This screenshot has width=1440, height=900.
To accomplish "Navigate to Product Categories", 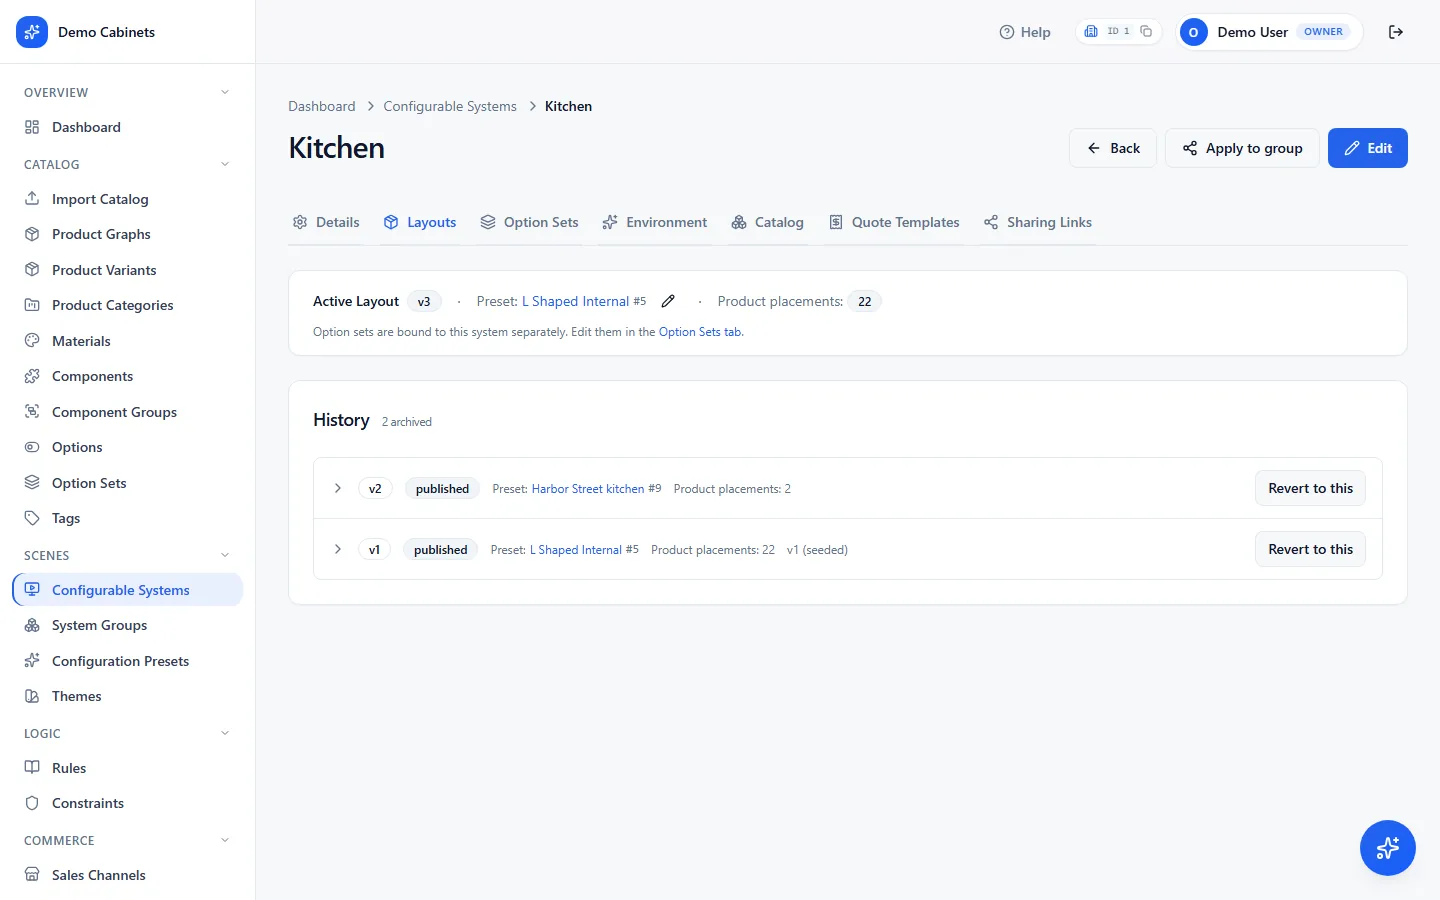I will [127, 305].
